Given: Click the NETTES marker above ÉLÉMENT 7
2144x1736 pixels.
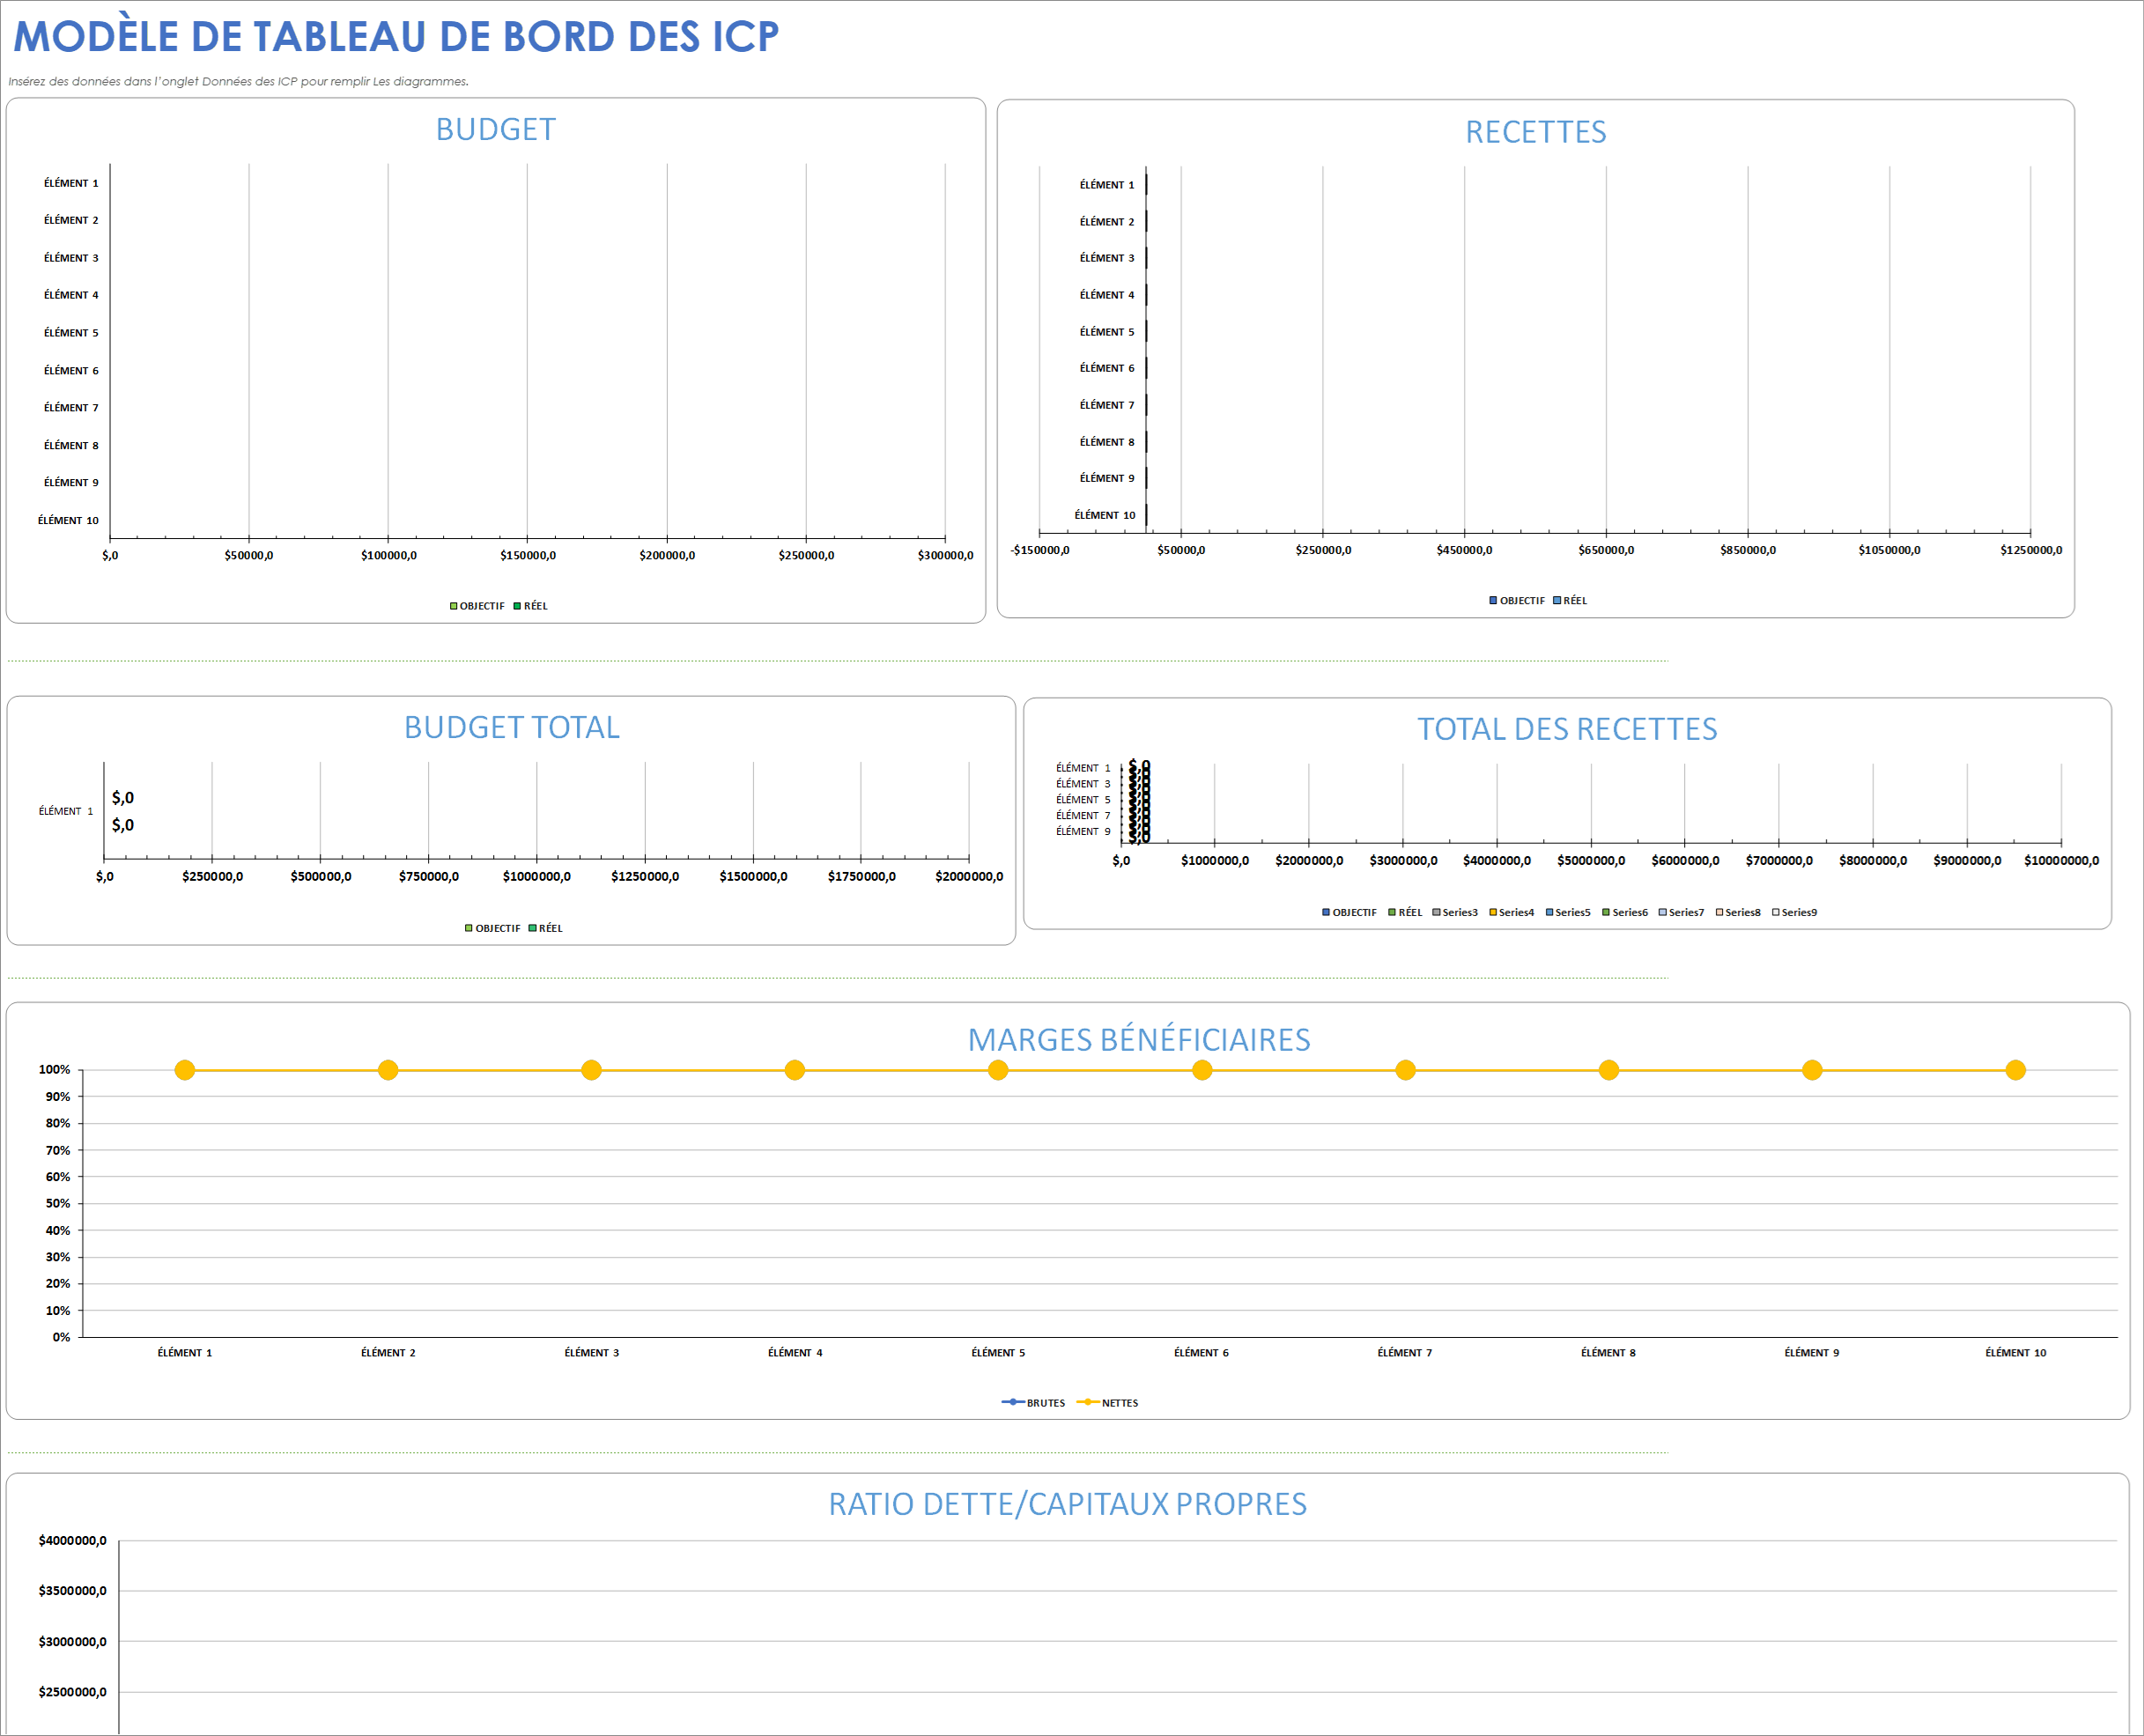Looking at the screenshot, I should click(x=1405, y=1070).
